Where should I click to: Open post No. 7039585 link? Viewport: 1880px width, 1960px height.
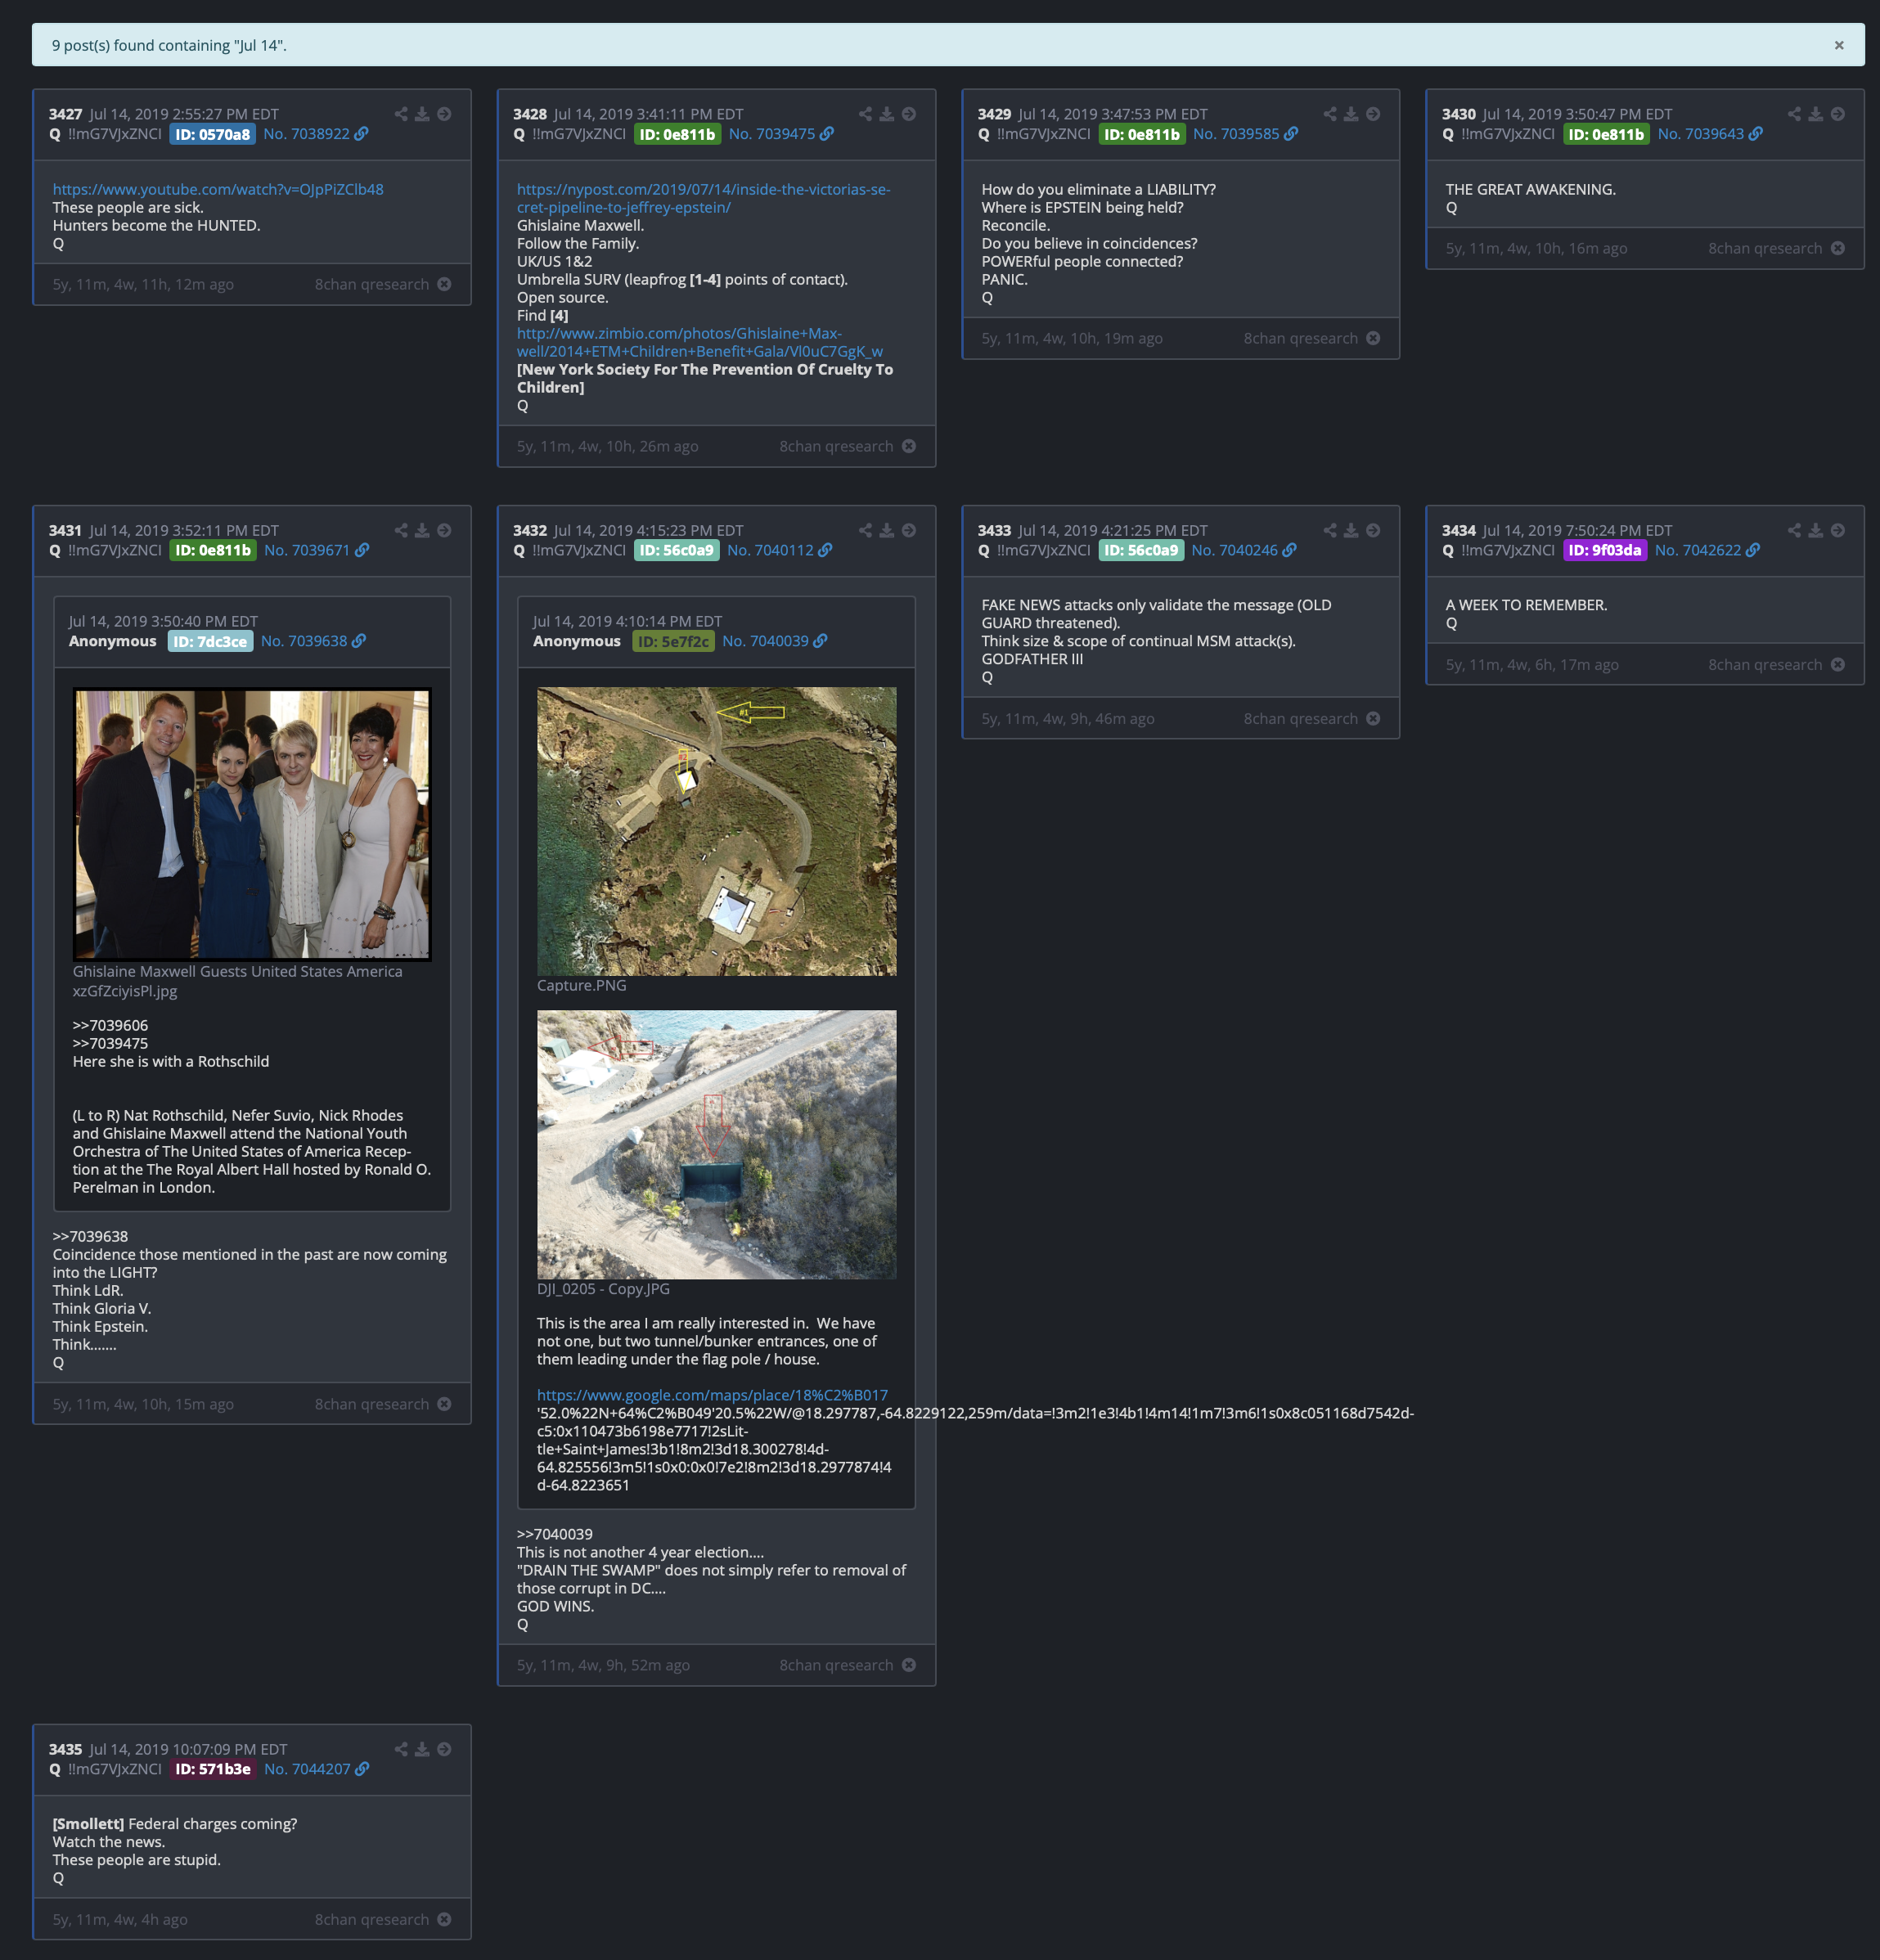[1245, 134]
